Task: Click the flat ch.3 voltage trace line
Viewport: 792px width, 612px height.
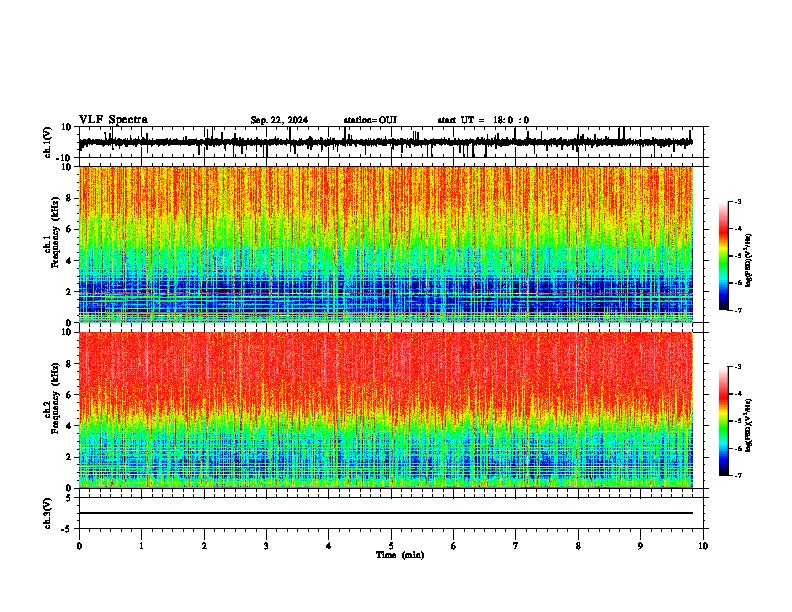Action: pyautogui.click(x=385, y=513)
